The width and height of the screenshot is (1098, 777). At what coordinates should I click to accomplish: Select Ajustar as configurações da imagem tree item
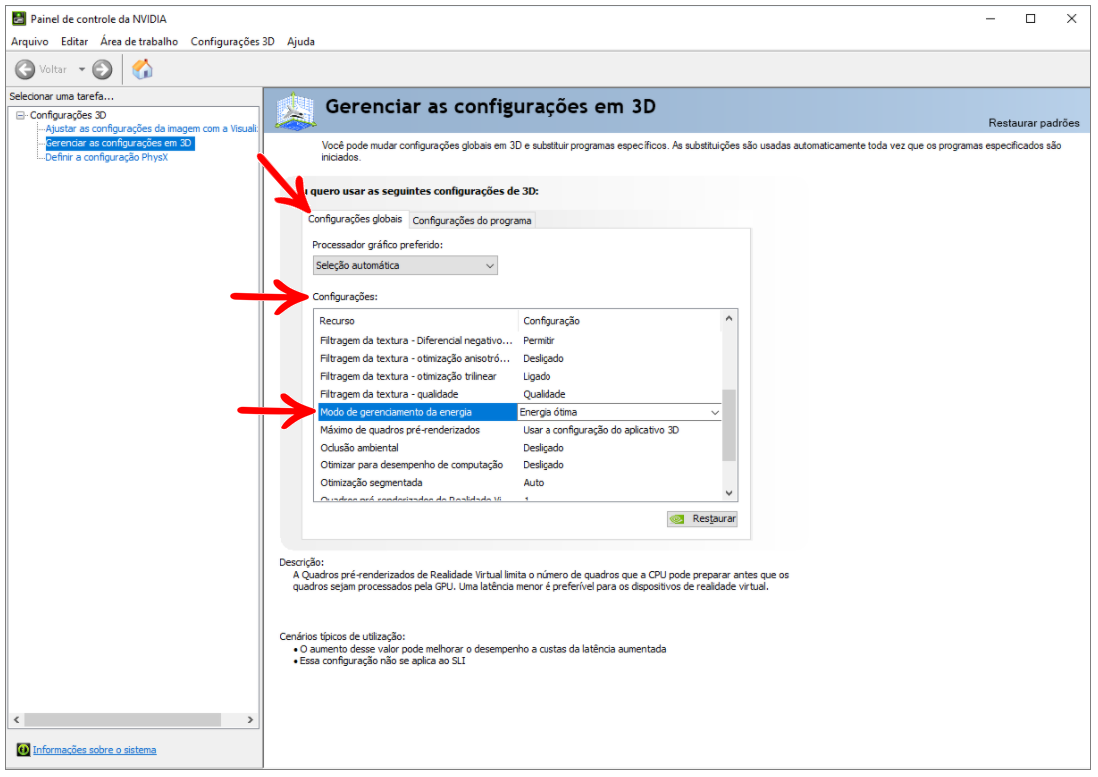click(x=151, y=129)
